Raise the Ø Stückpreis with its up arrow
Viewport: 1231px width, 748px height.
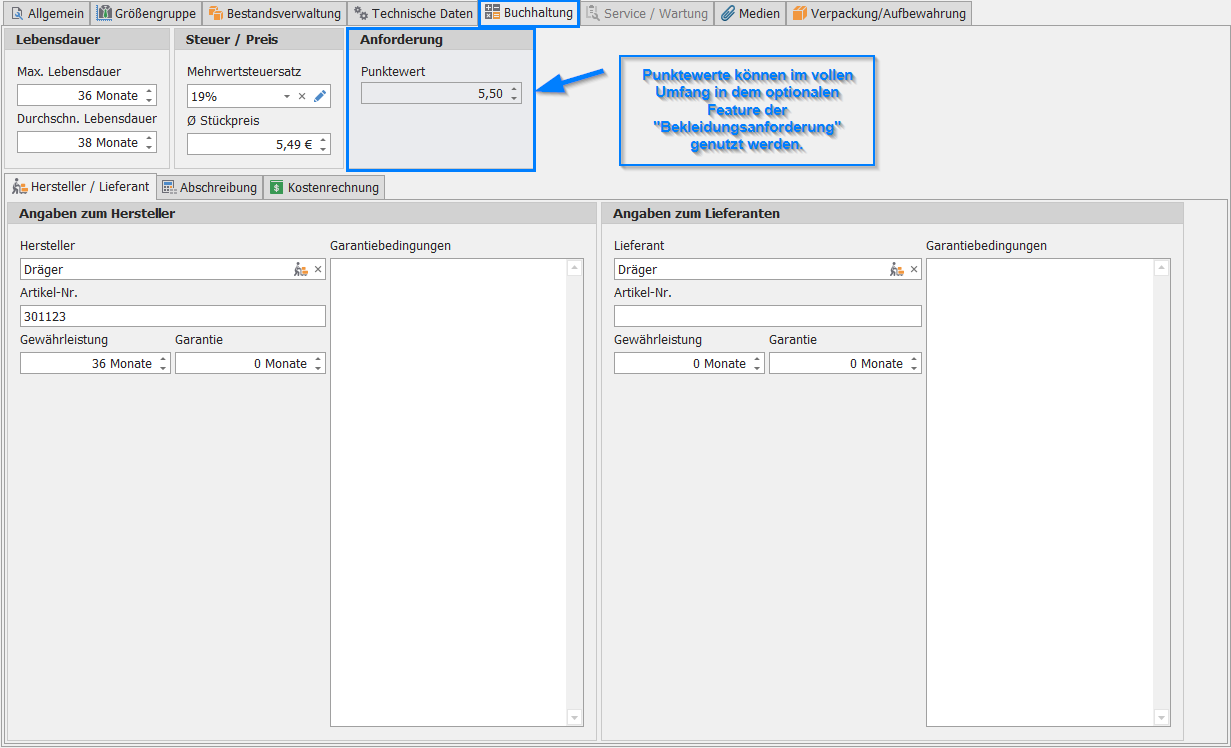point(323,140)
